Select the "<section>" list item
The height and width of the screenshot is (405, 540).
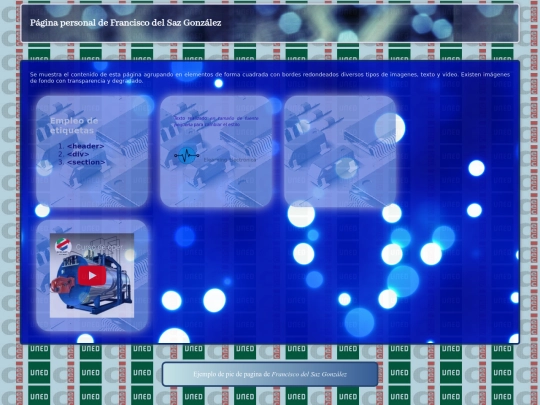coord(86,162)
